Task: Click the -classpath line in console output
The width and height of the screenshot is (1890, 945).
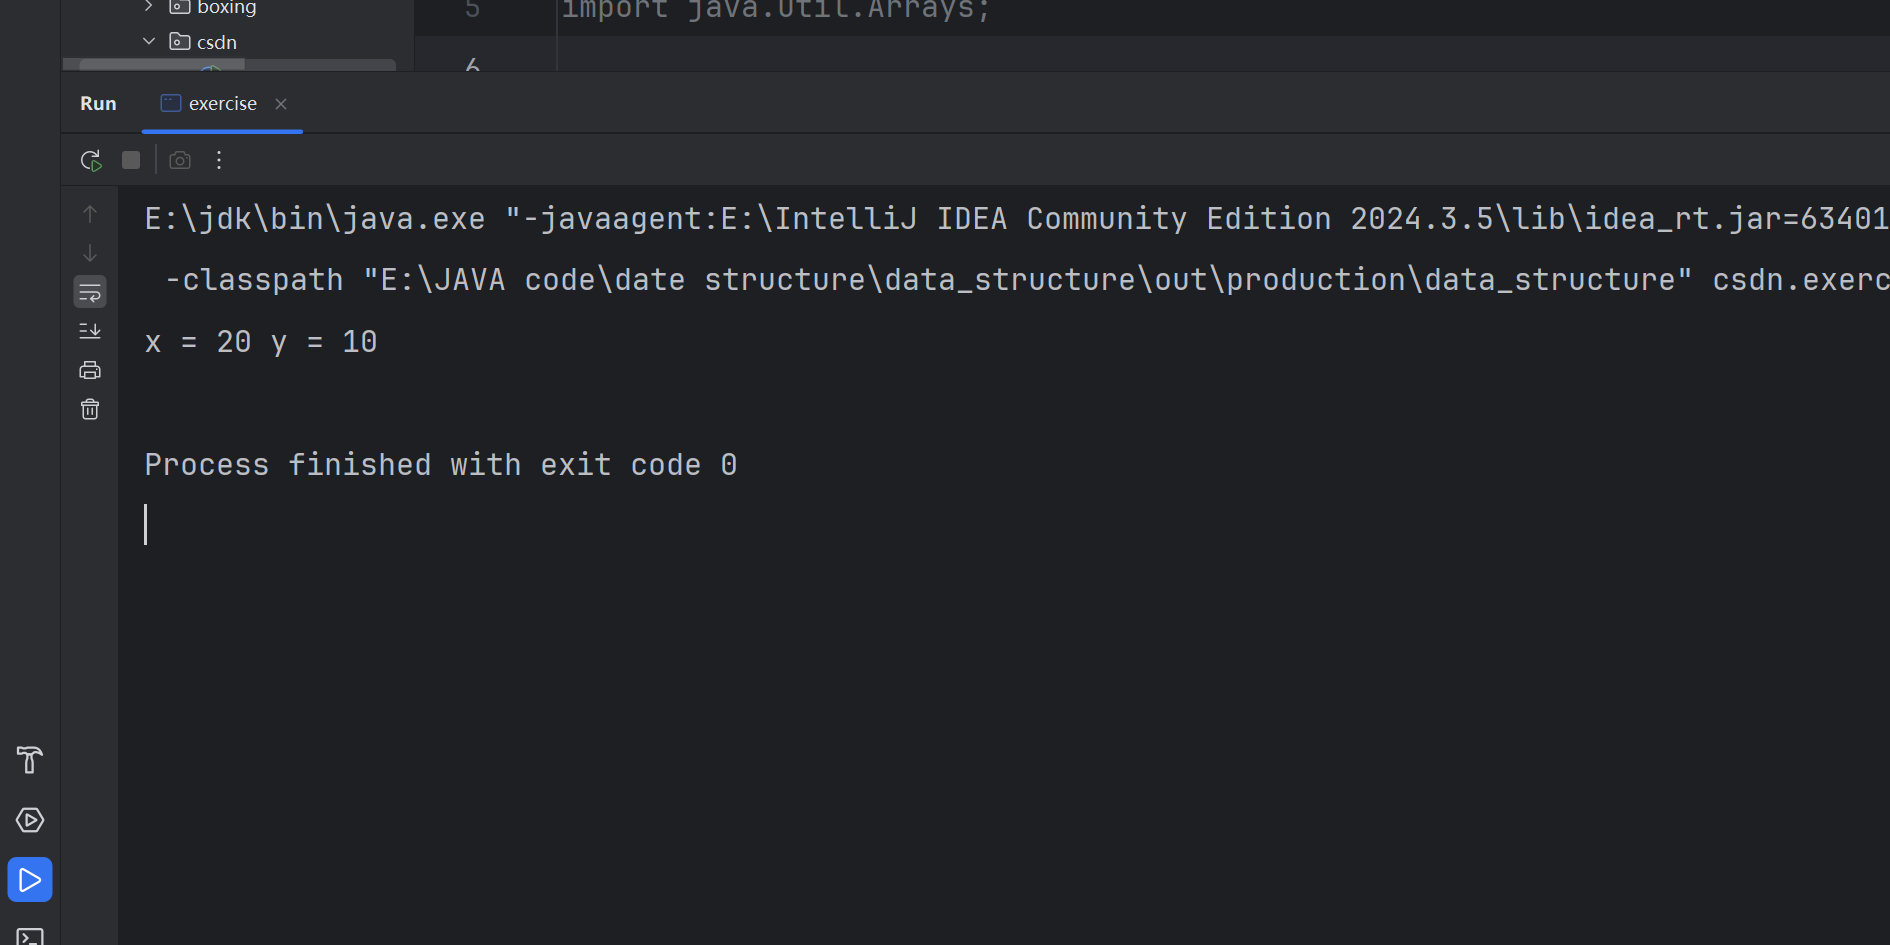Action: 1027,280
